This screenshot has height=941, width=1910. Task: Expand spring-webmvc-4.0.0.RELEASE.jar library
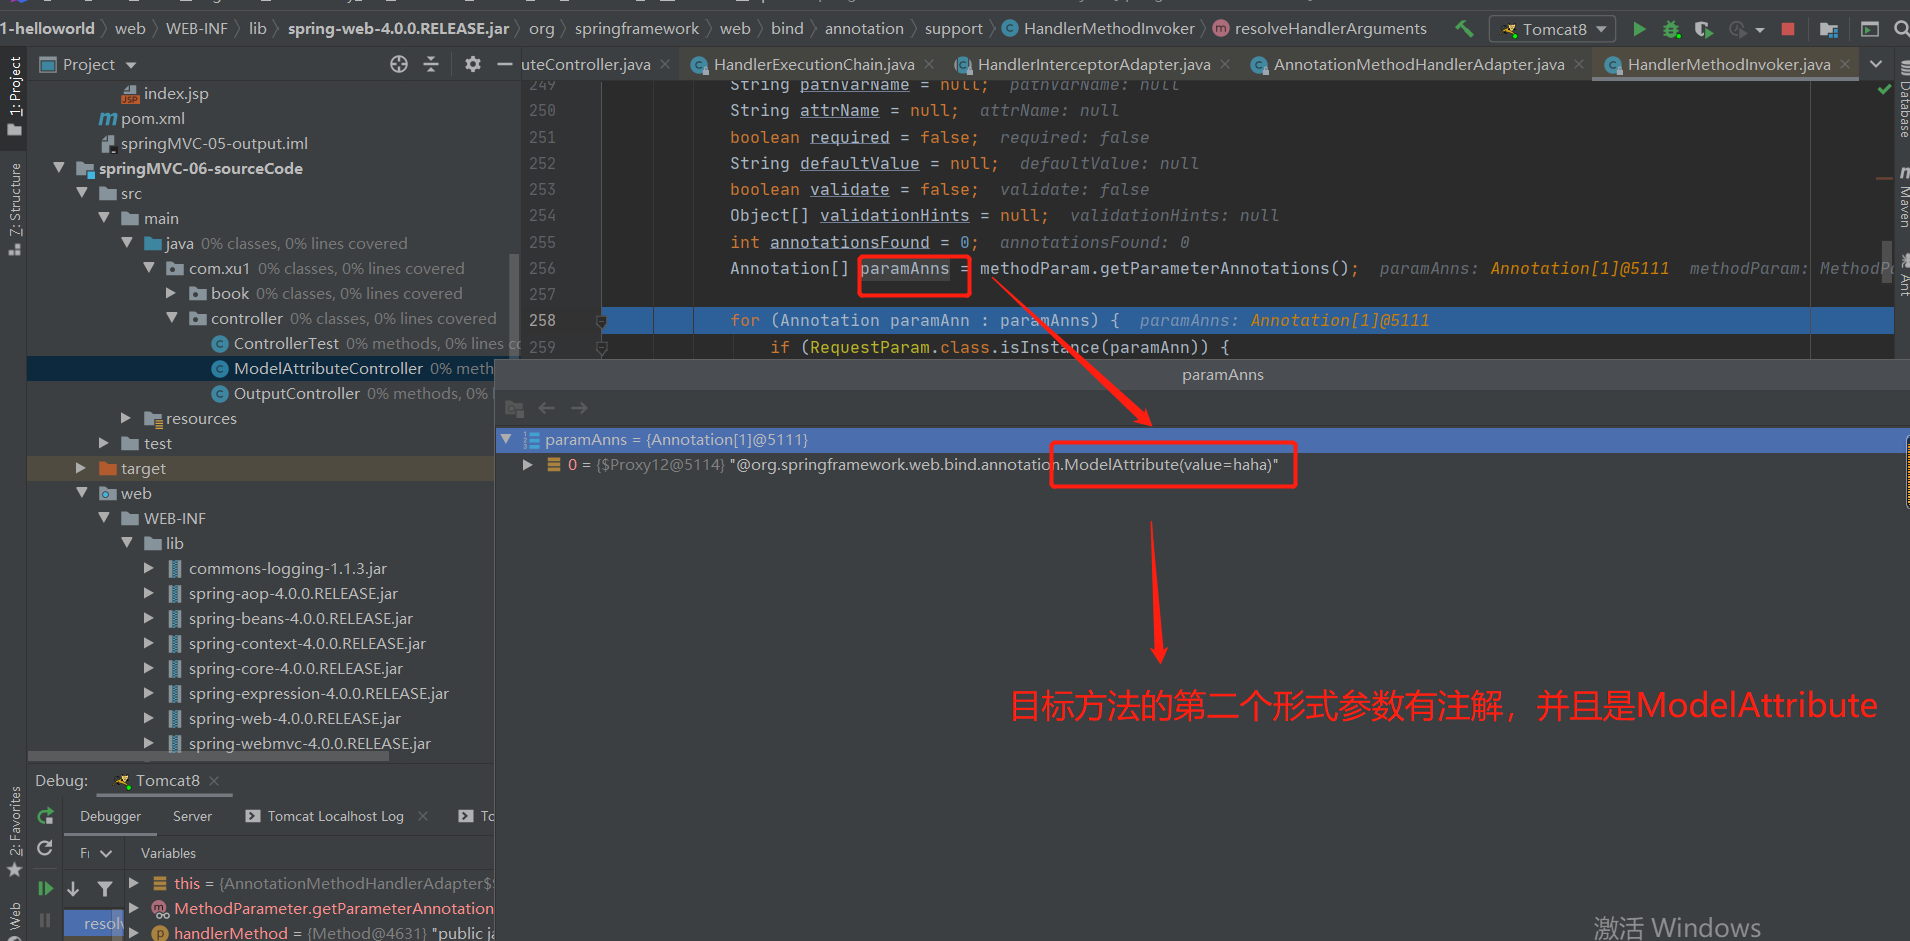(x=149, y=743)
